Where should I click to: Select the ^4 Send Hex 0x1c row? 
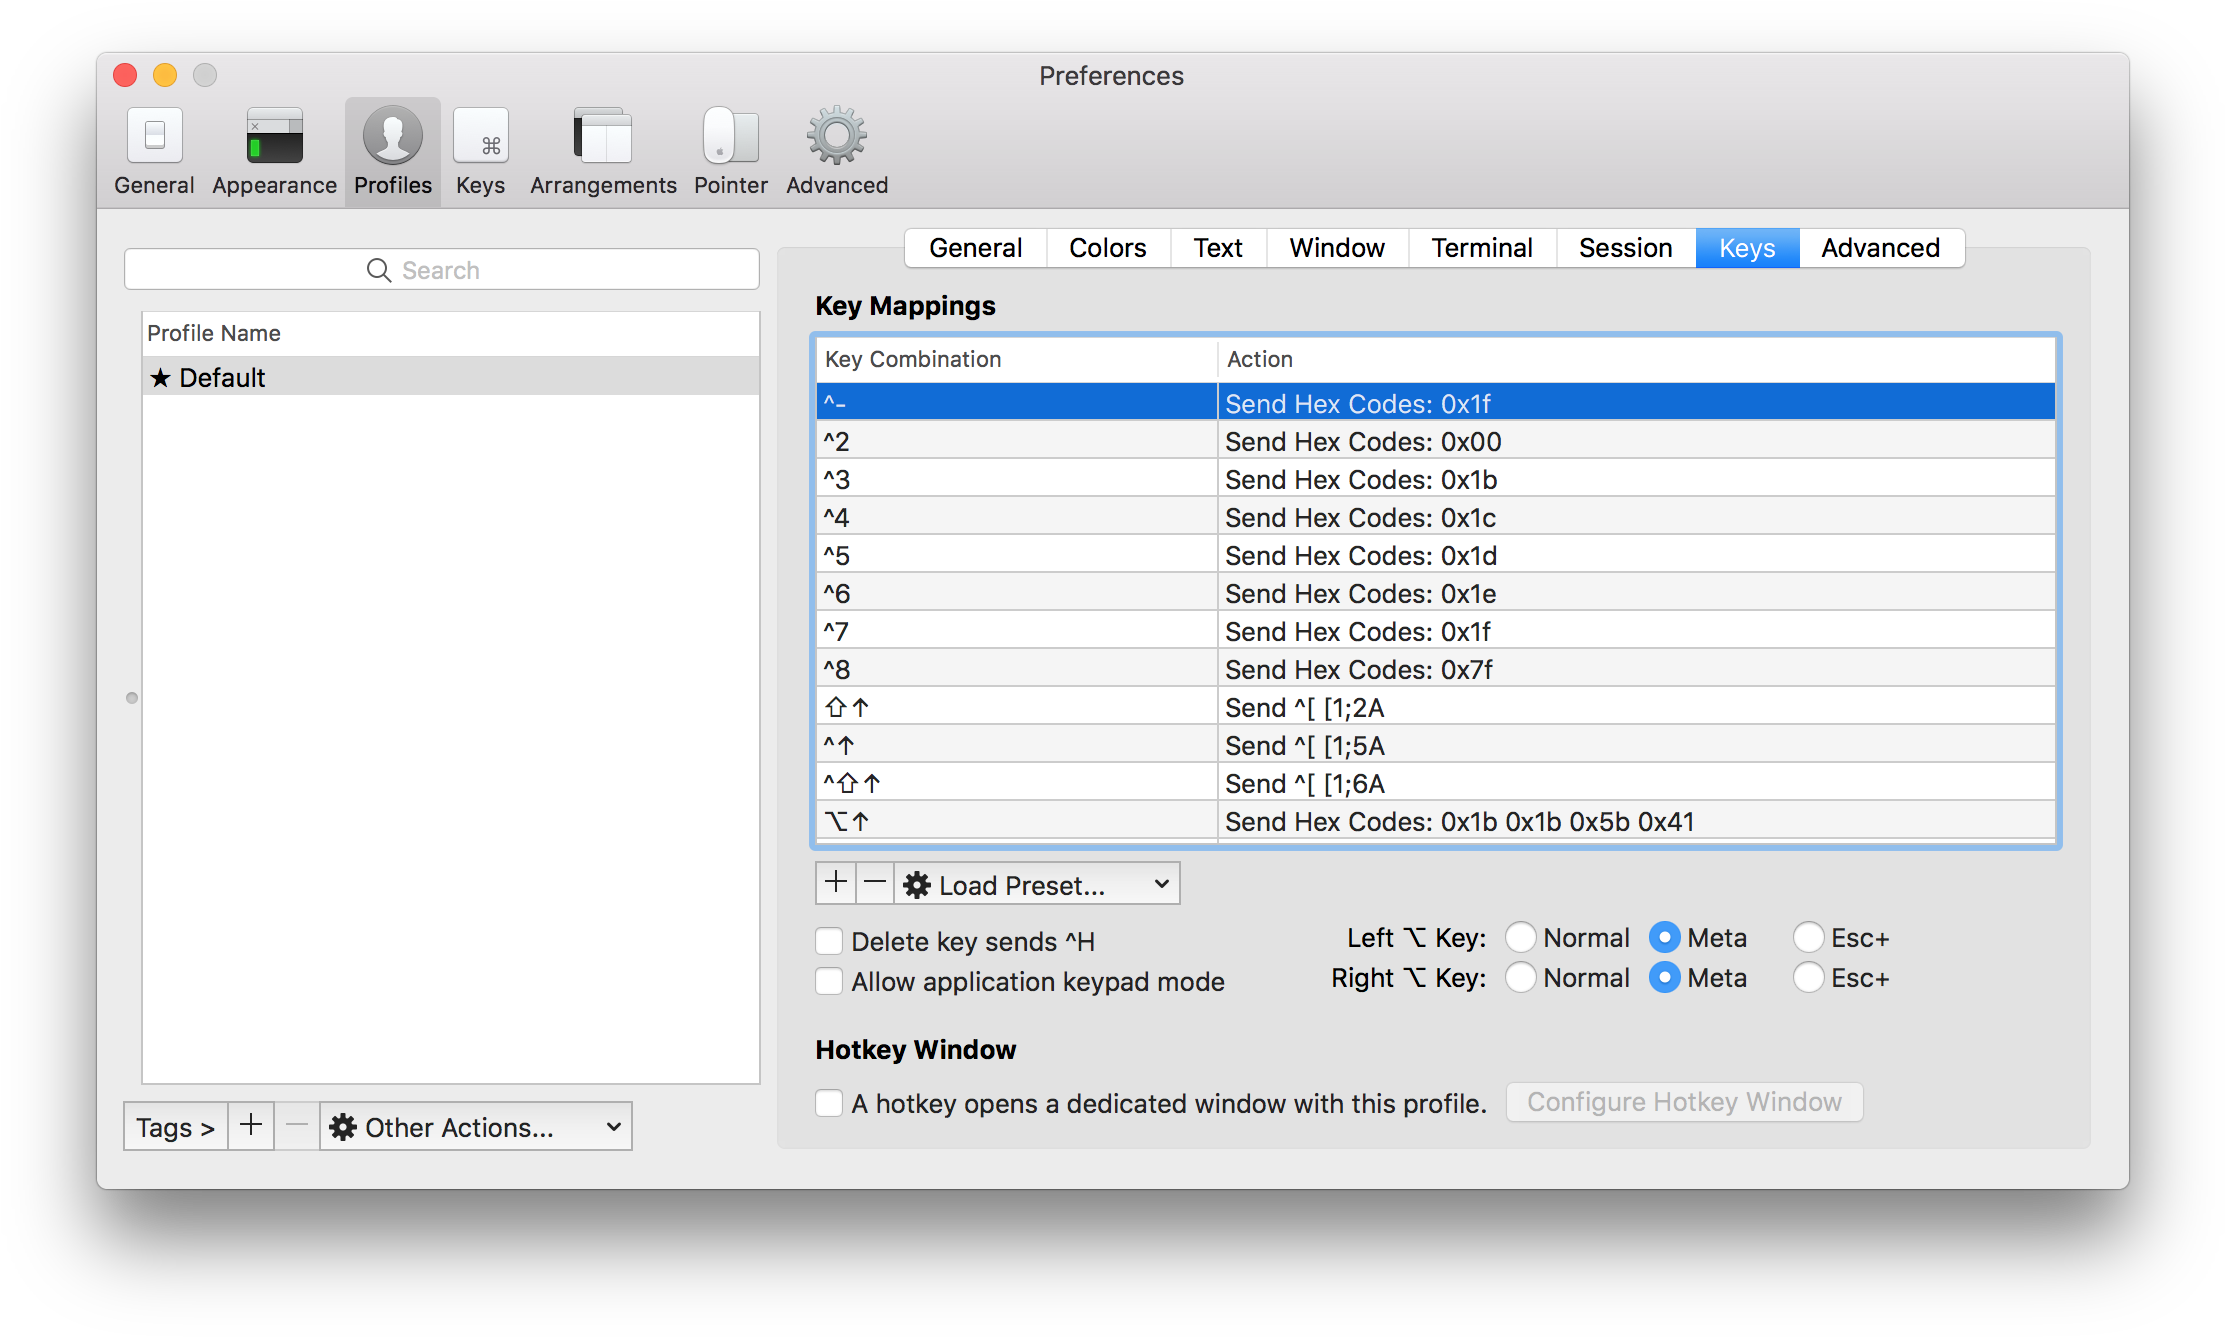pyautogui.click(x=1436, y=517)
